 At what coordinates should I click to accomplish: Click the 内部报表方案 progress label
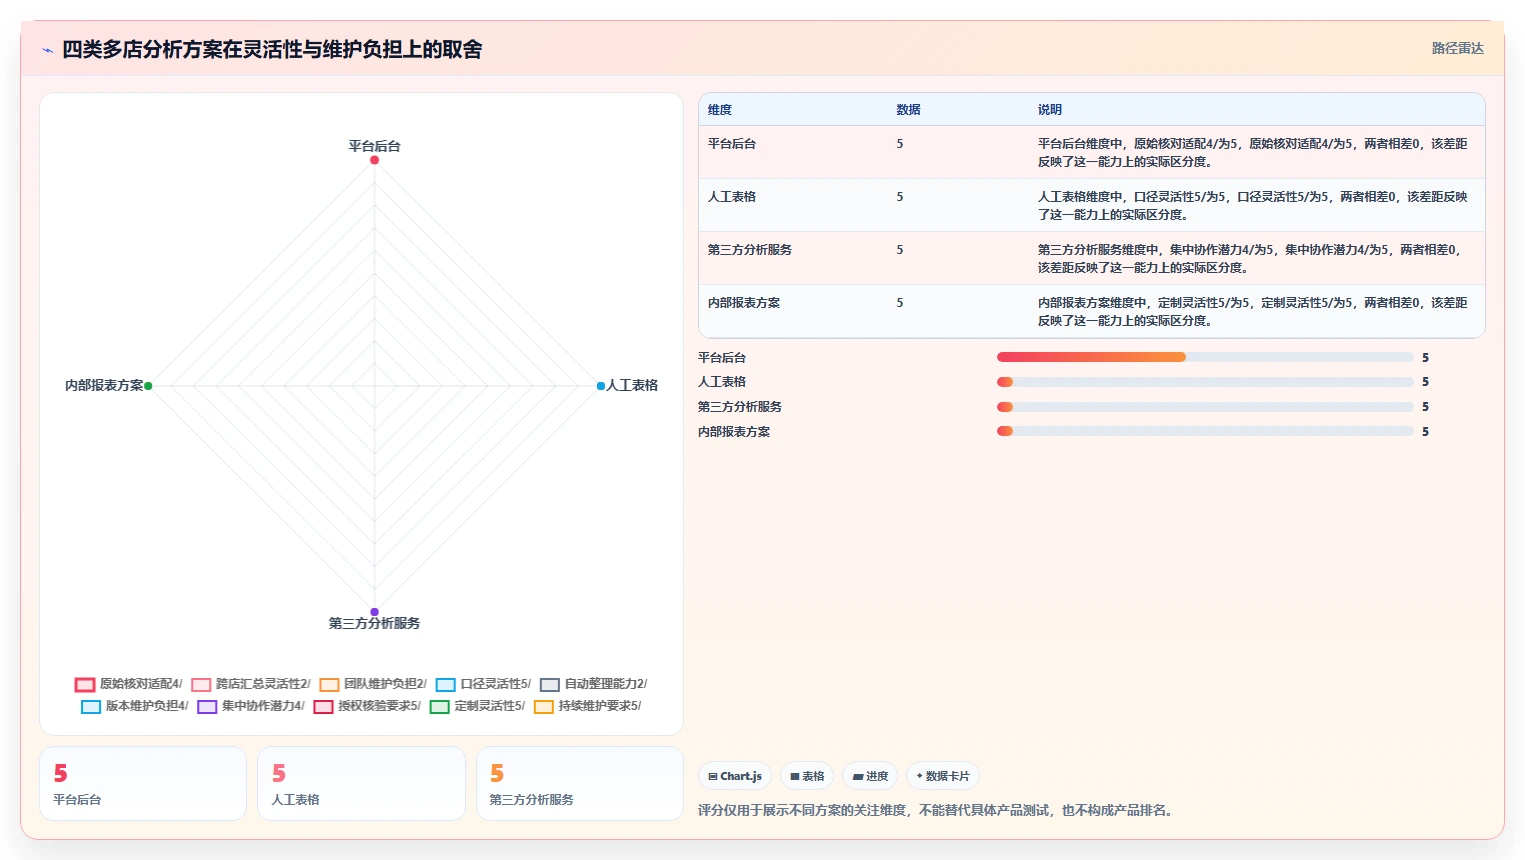point(734,432)
